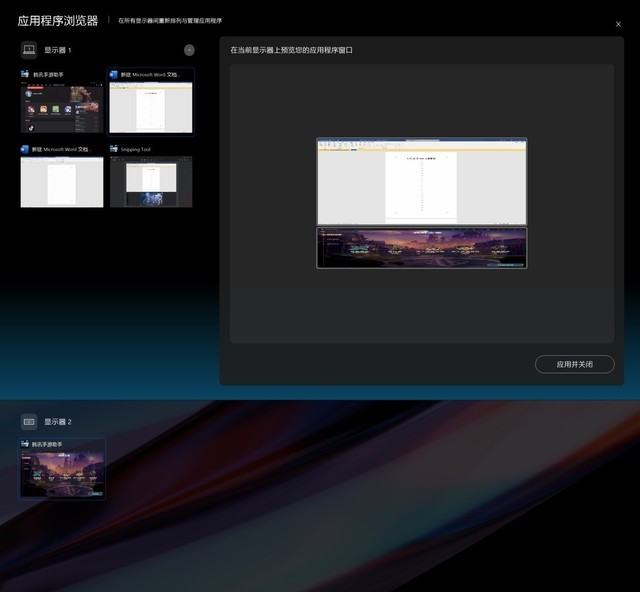Viewport: 640px width, 592px height.
Task: Select the unhighlighted Word document thumbnail
Action: (62, 182)
